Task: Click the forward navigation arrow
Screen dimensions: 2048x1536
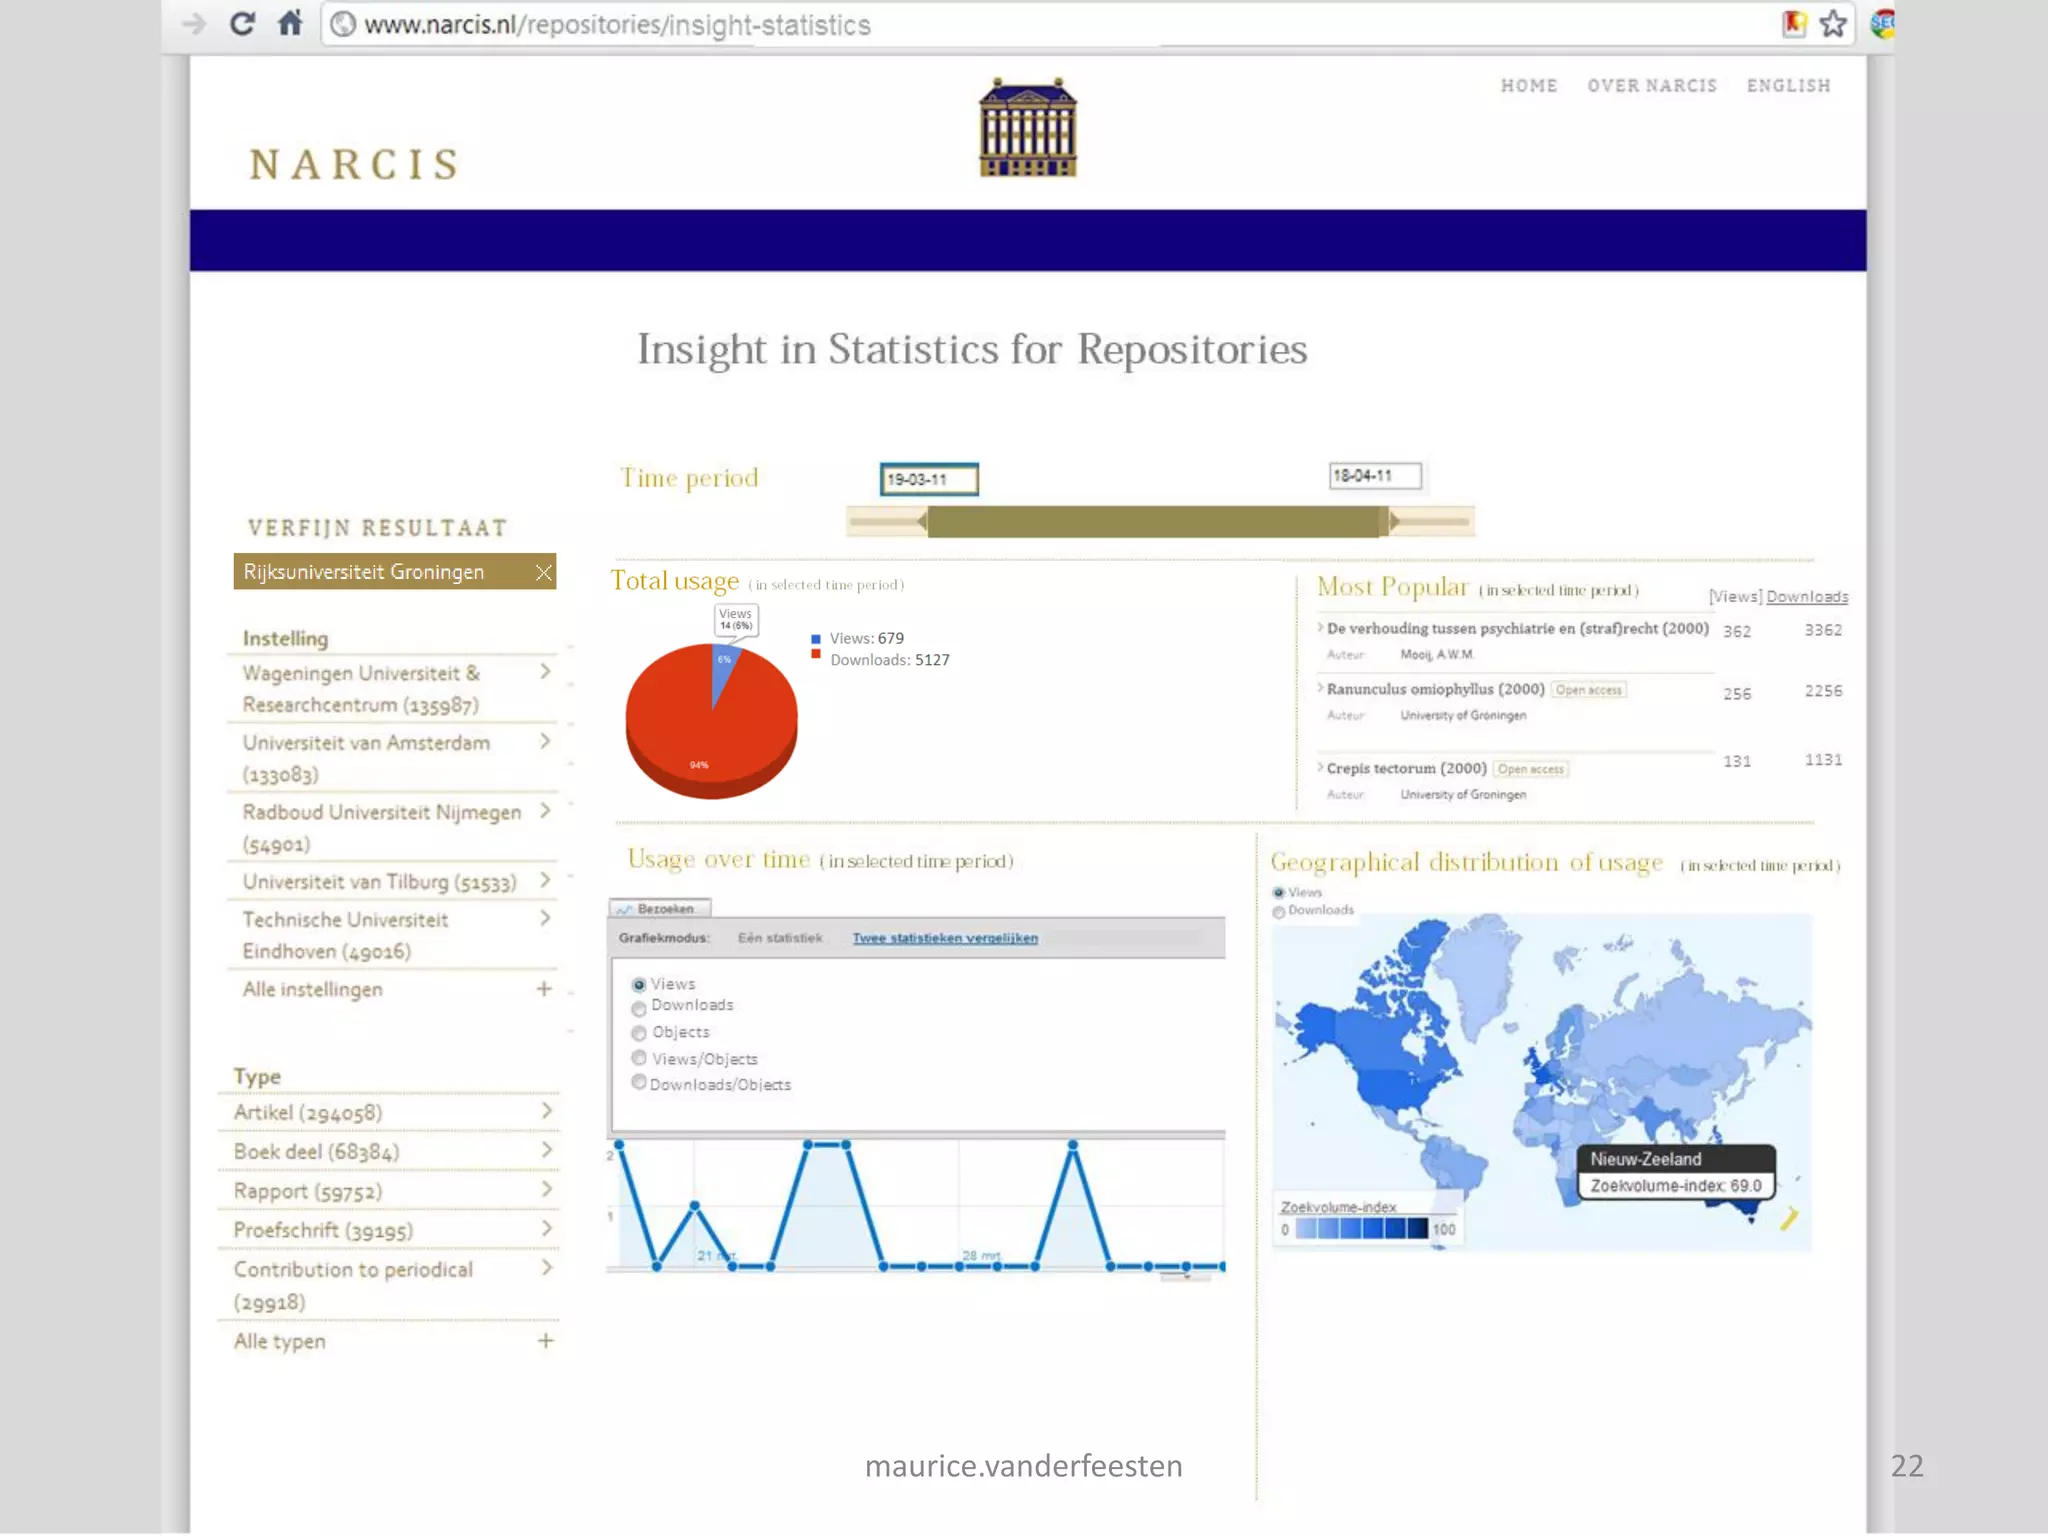Action: (194, 23)
